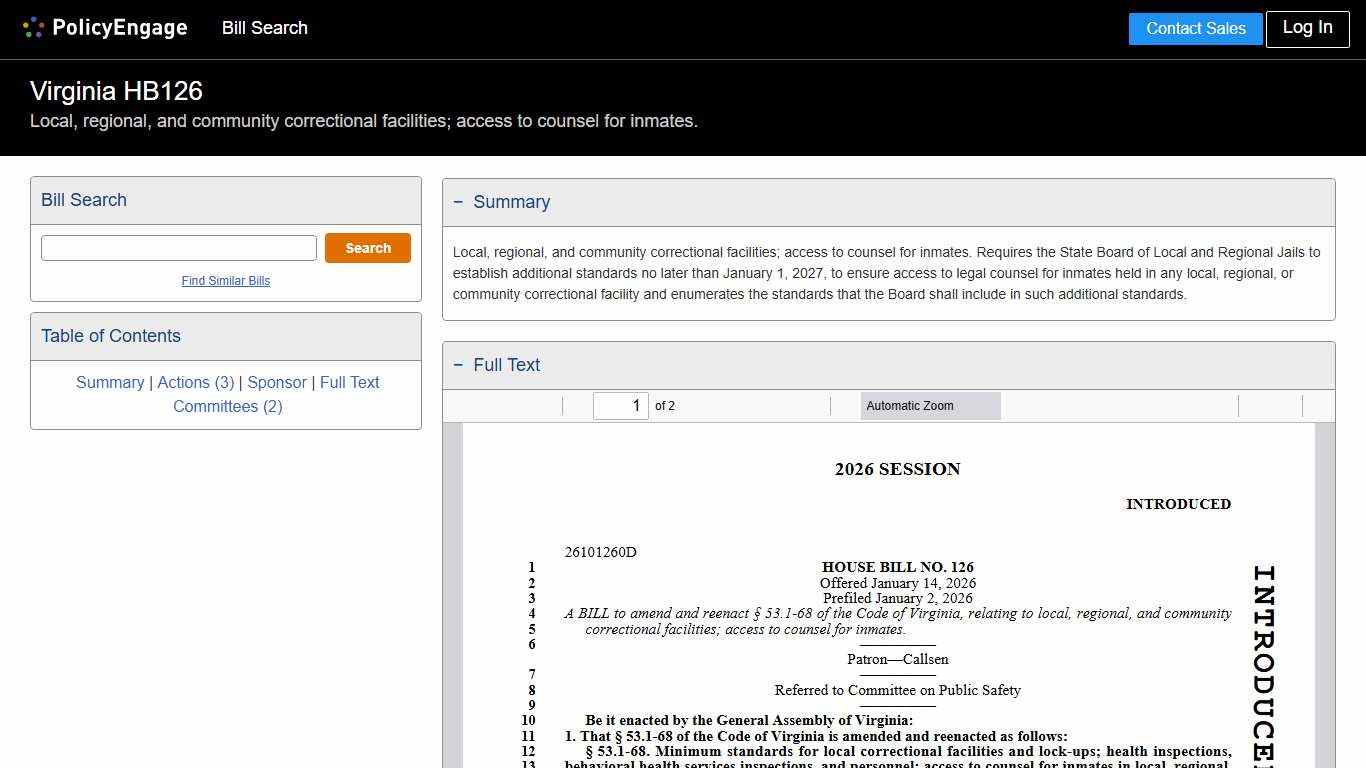Click the Log In button

tap(1307, 28)
